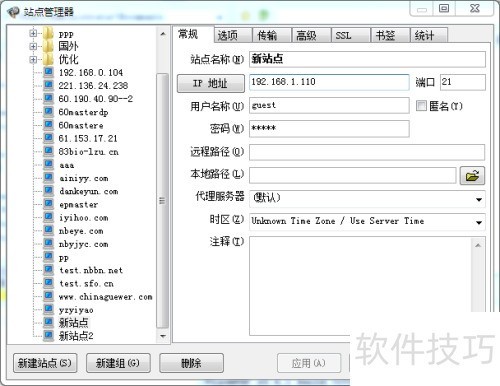The width and height of the screenshot is (500, 386).
Task: Click the site list scrollbar thumb
Action: 162,200
